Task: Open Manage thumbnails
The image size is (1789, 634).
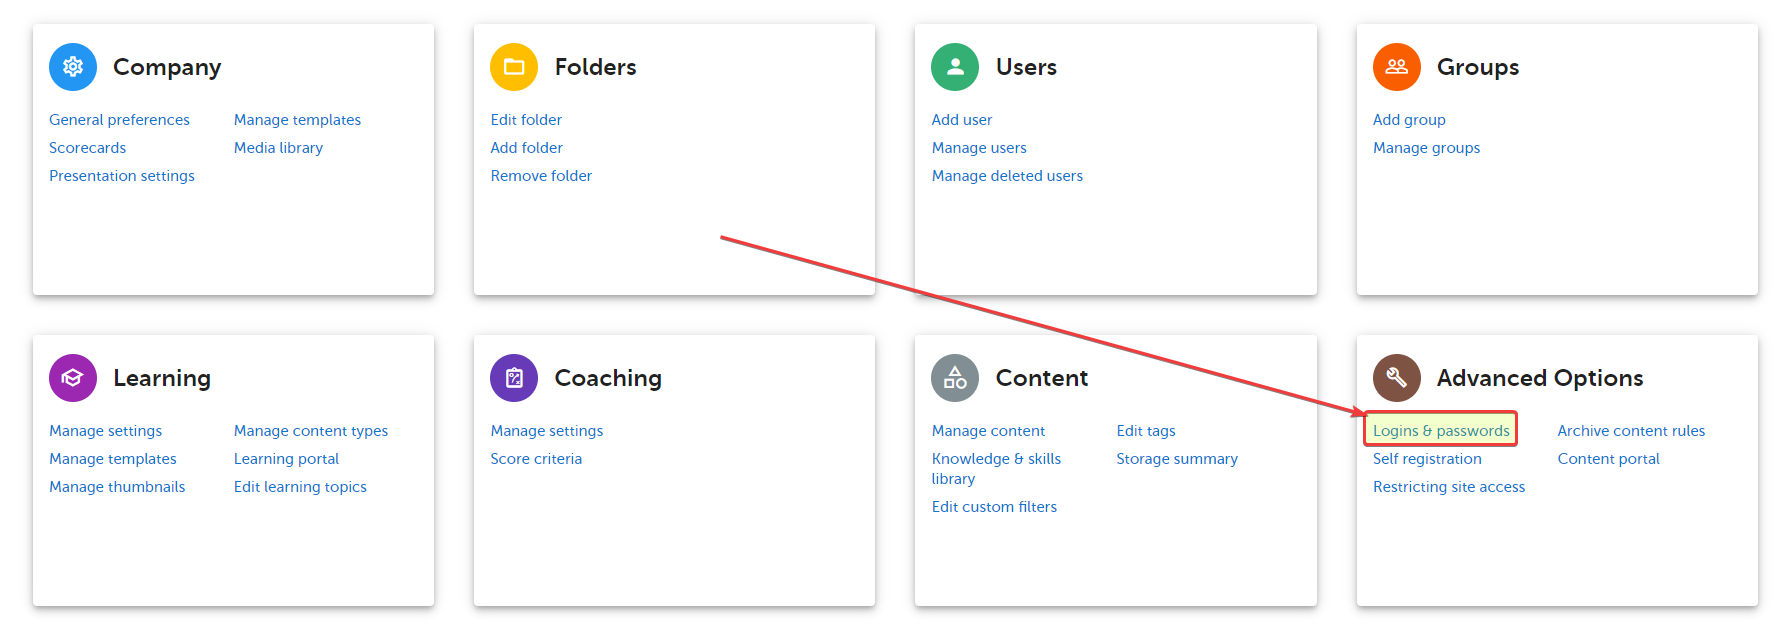Action: point(117,487)
